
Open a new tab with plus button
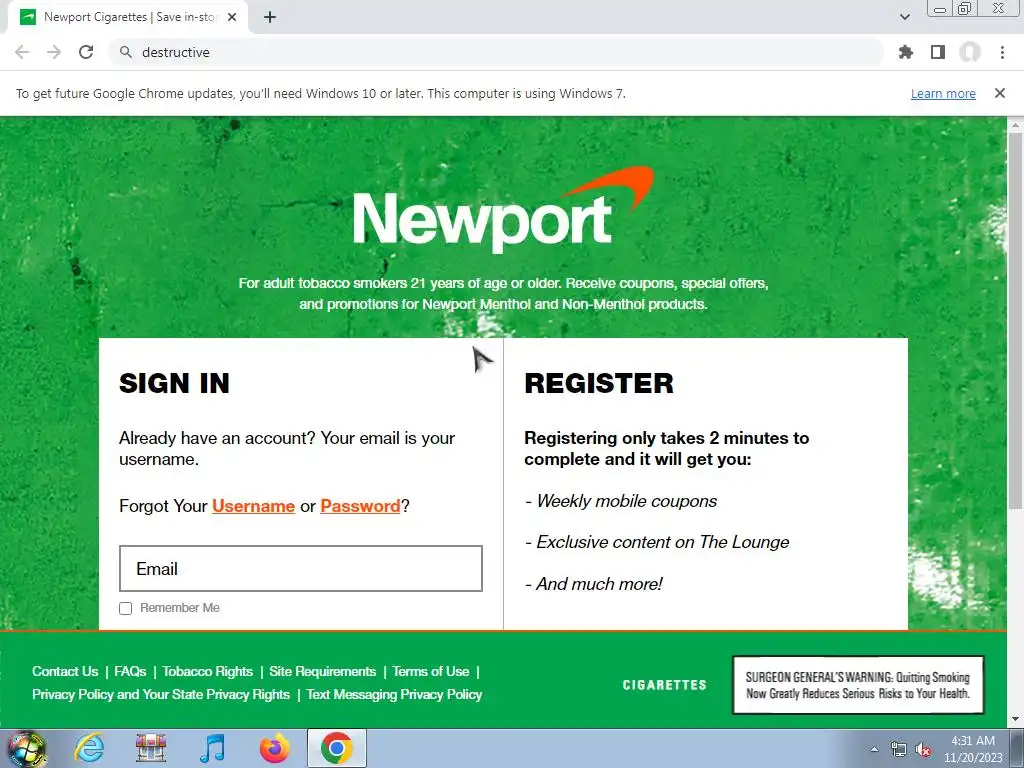click(x=270, y=17)
